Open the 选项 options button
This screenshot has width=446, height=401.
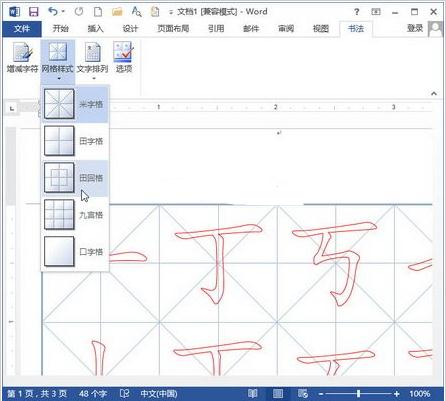pyautogui.click(x=124, y=57)
